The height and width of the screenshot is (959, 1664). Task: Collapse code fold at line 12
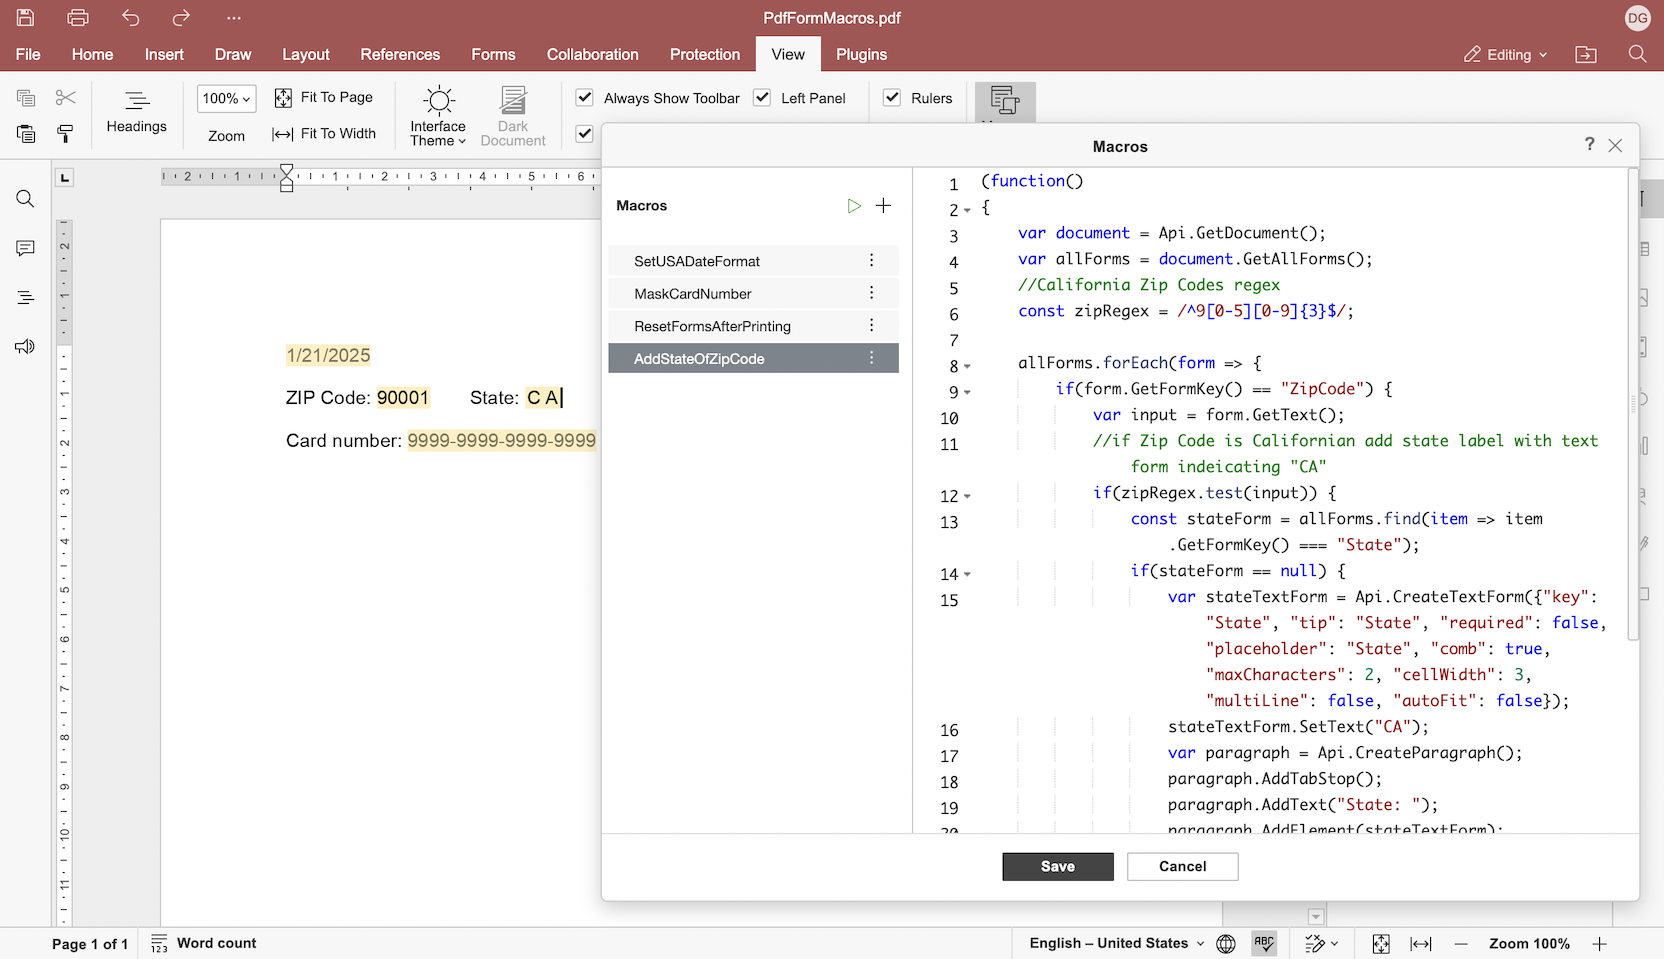pyautogui.click(x=968, y=496)
